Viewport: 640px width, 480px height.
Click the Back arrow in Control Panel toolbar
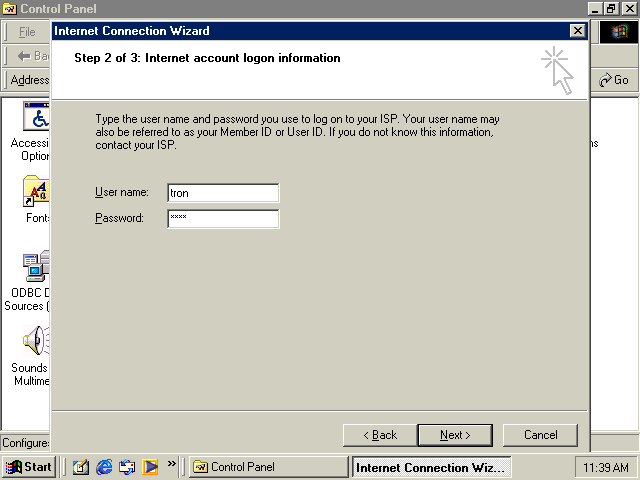coord(33,56)
